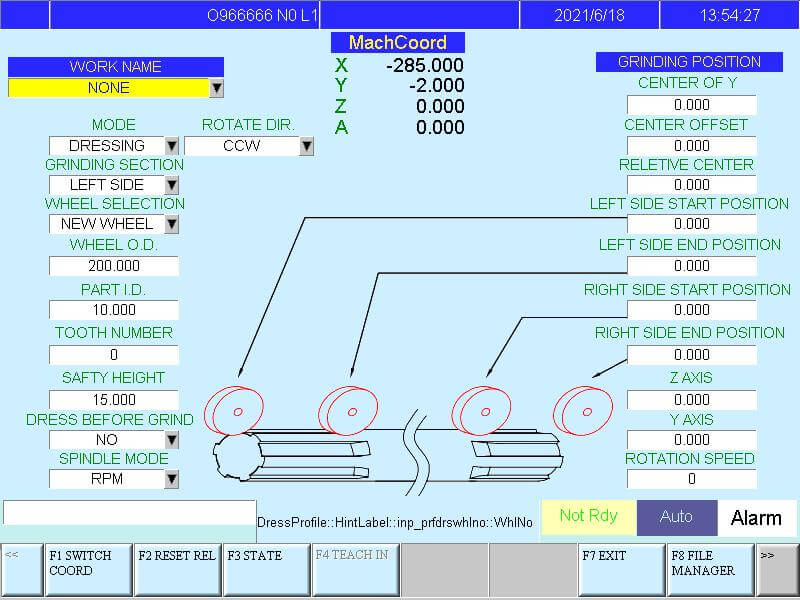Click the LEFT SIDE START POSITION field

point(692,223)
